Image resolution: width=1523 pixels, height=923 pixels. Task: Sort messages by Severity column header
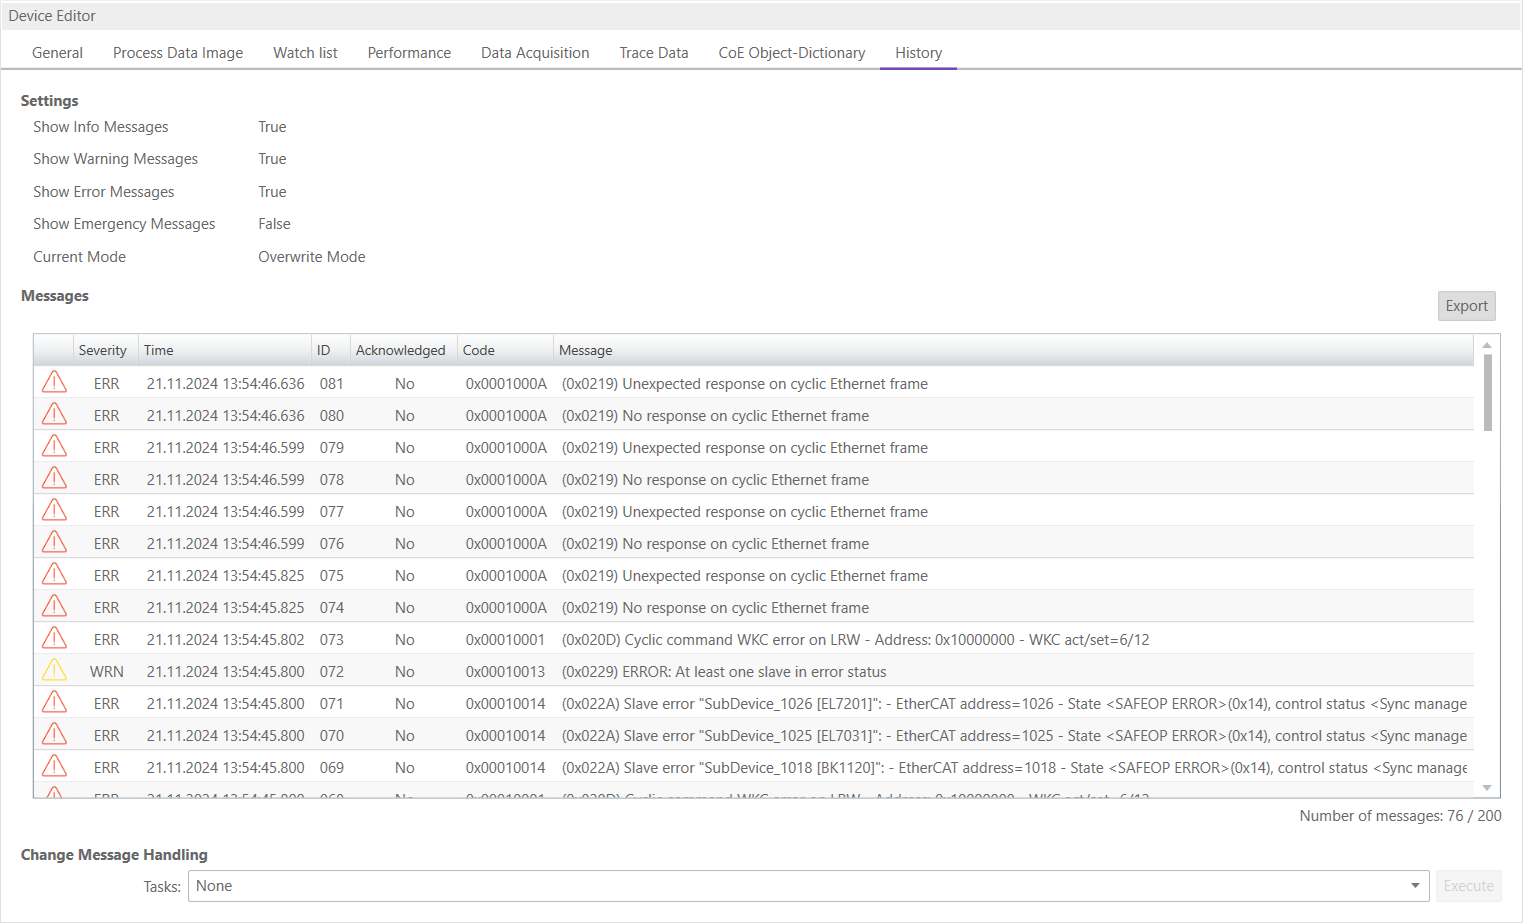(102, 350)
